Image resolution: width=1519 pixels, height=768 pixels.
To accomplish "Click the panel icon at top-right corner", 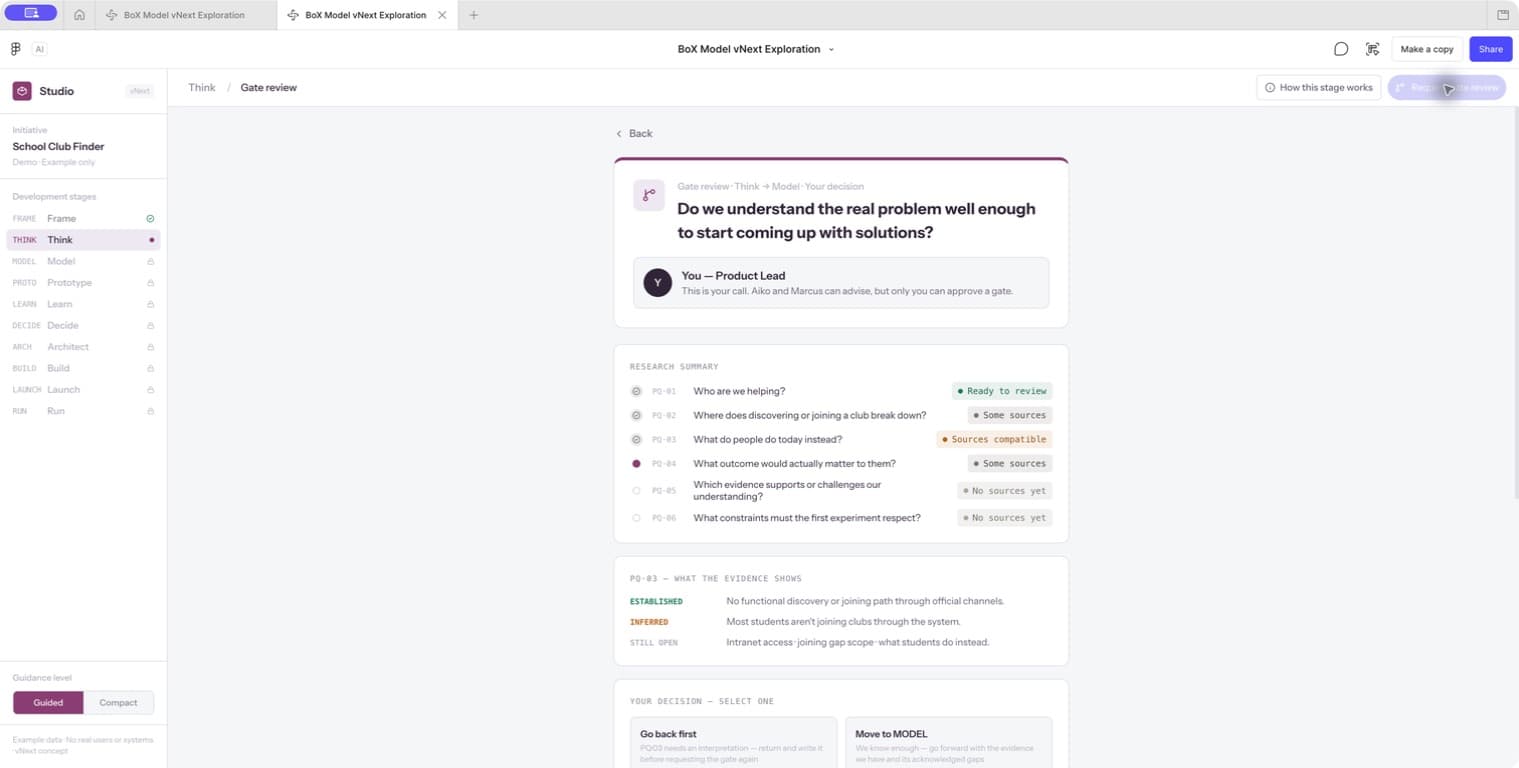I will tap(1503, 15).
